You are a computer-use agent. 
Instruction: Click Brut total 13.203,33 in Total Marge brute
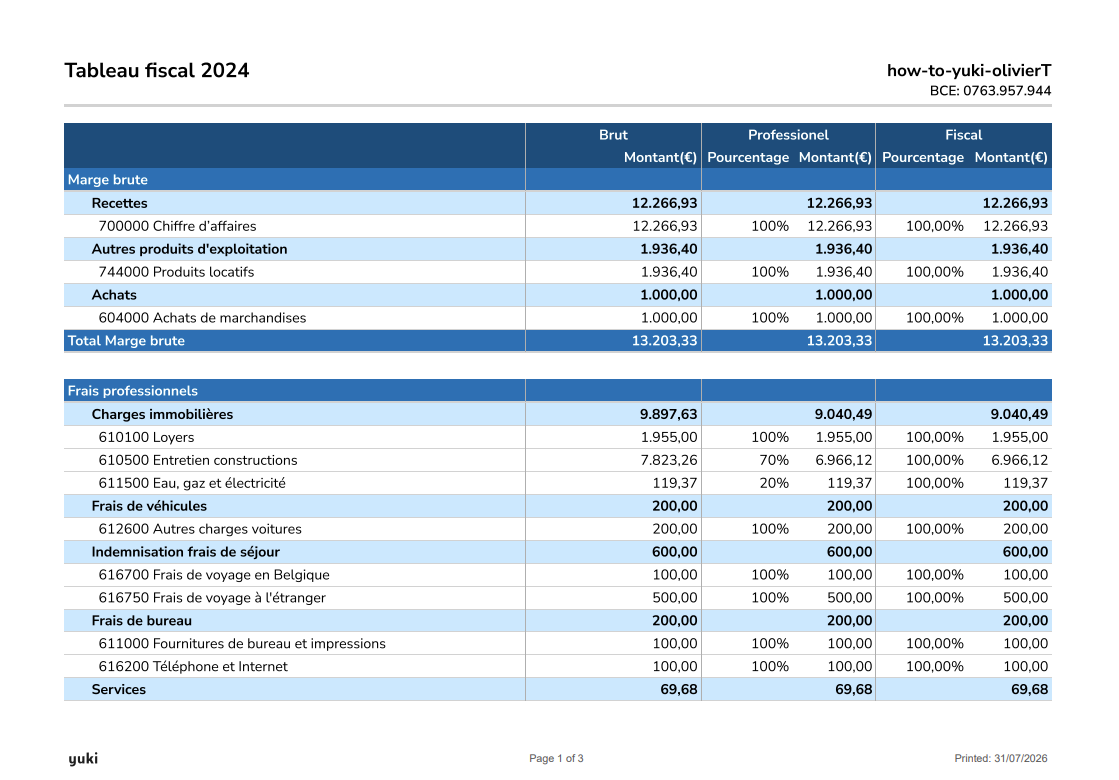(x=664, y=340)
